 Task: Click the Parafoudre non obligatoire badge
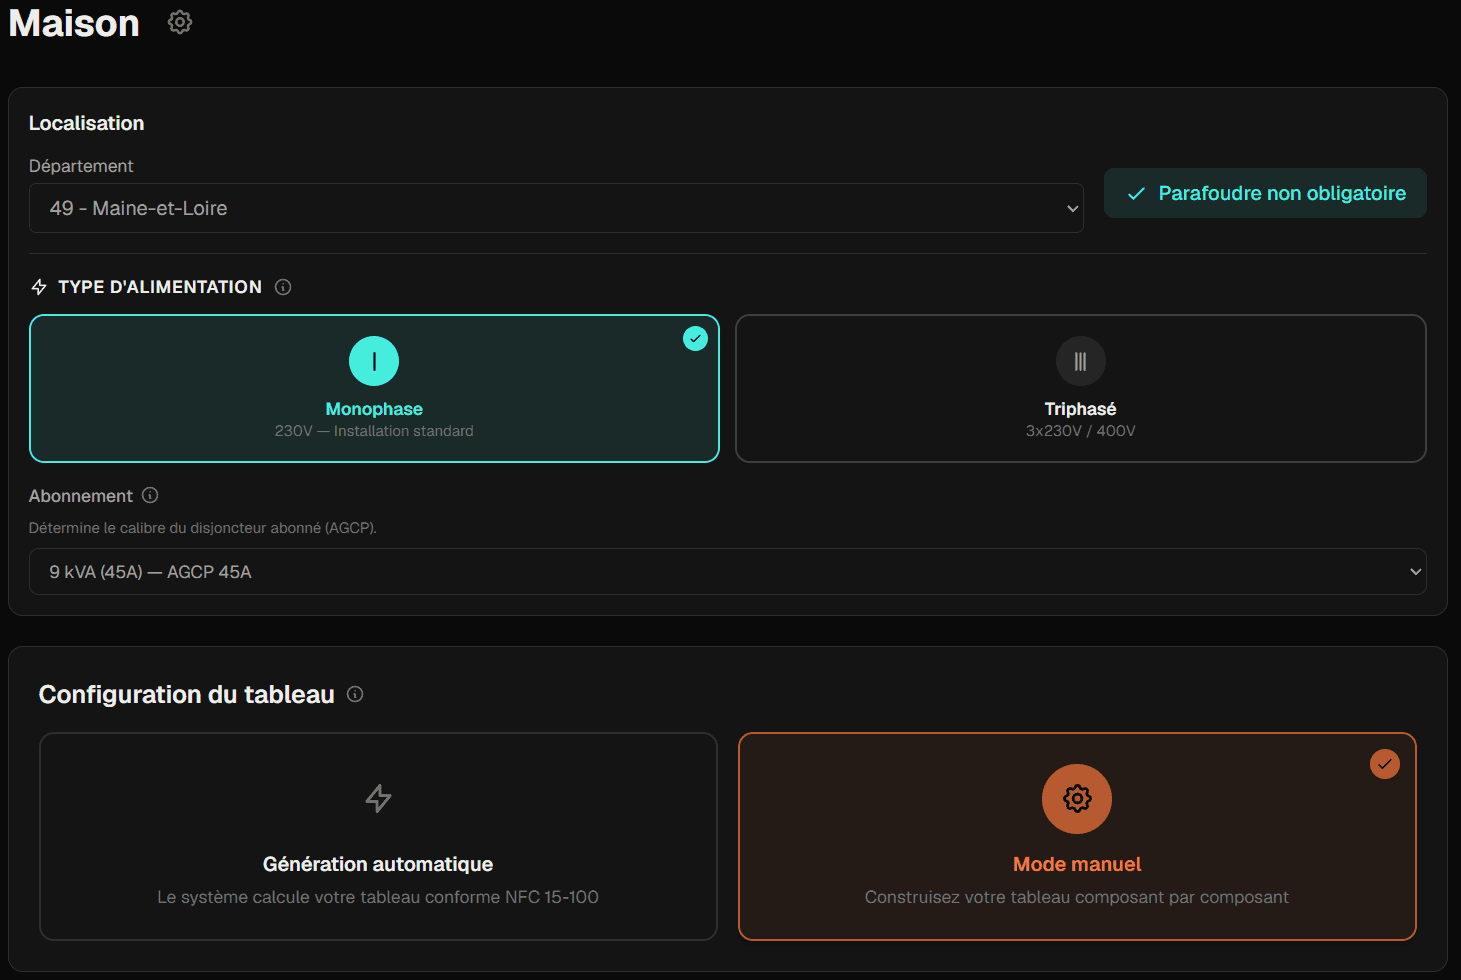pos(1264,193)
